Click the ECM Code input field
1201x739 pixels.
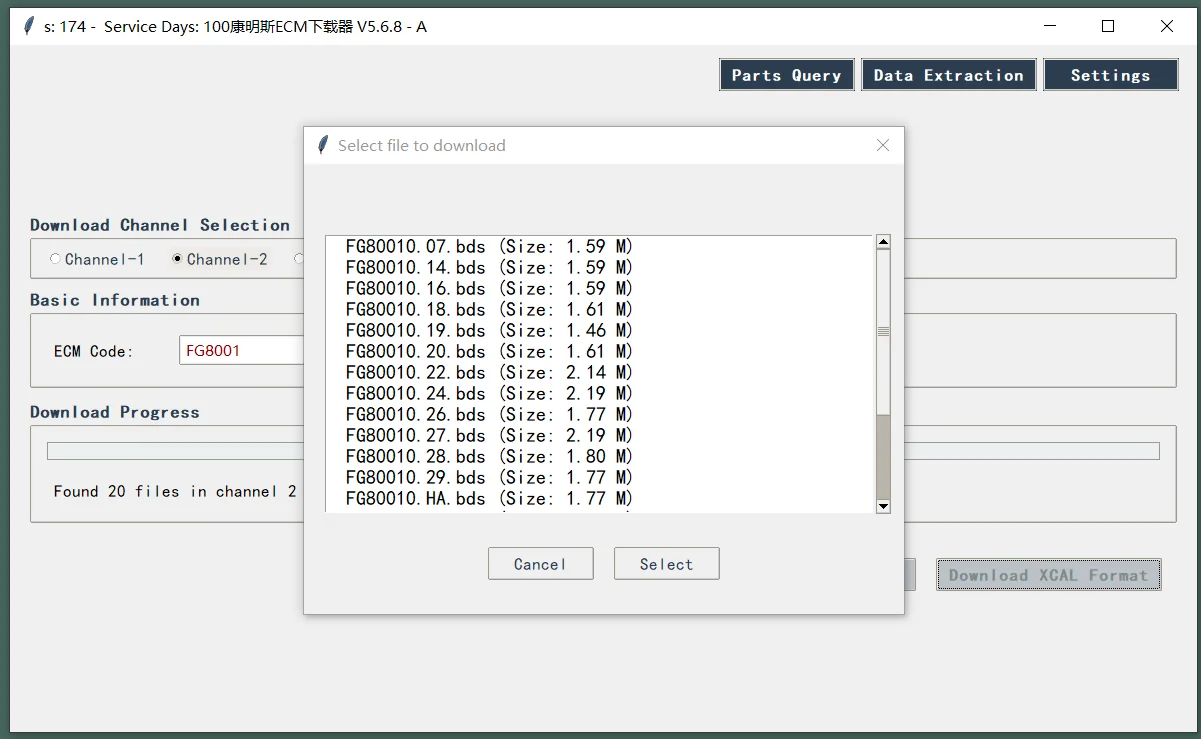[242, 351]
